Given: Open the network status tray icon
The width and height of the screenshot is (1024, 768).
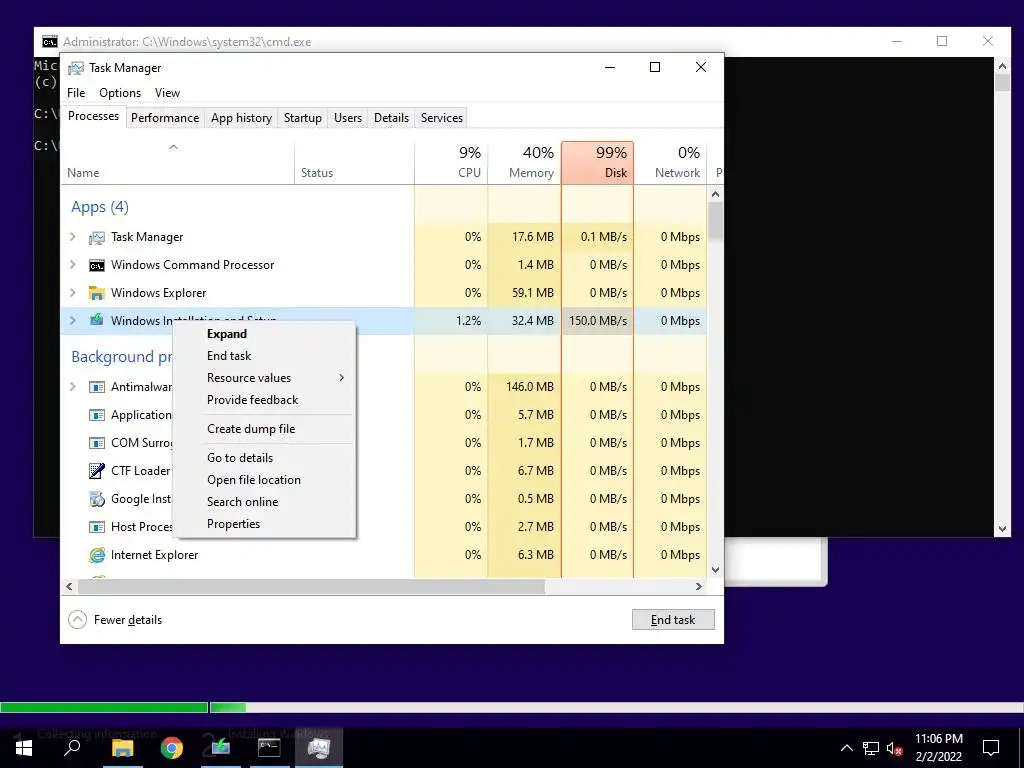Looking at the screenshot, I should [871, 748].
